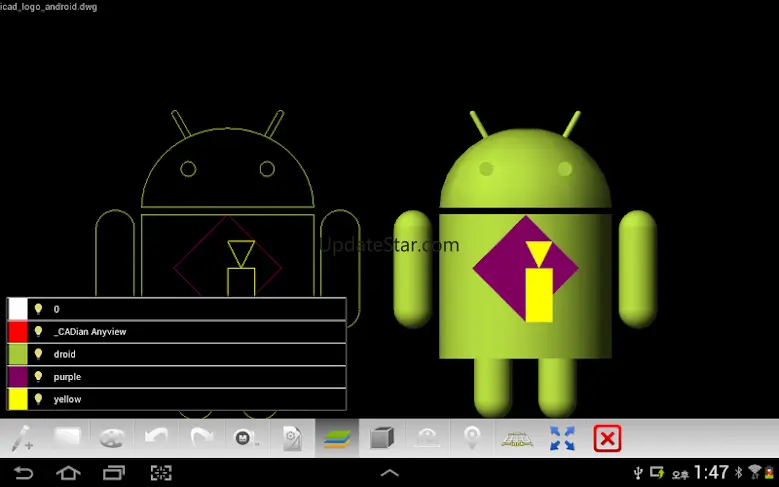Select the _CADian Anyview layer name
This screenshot has width=779, height=487.
(90, 331)
